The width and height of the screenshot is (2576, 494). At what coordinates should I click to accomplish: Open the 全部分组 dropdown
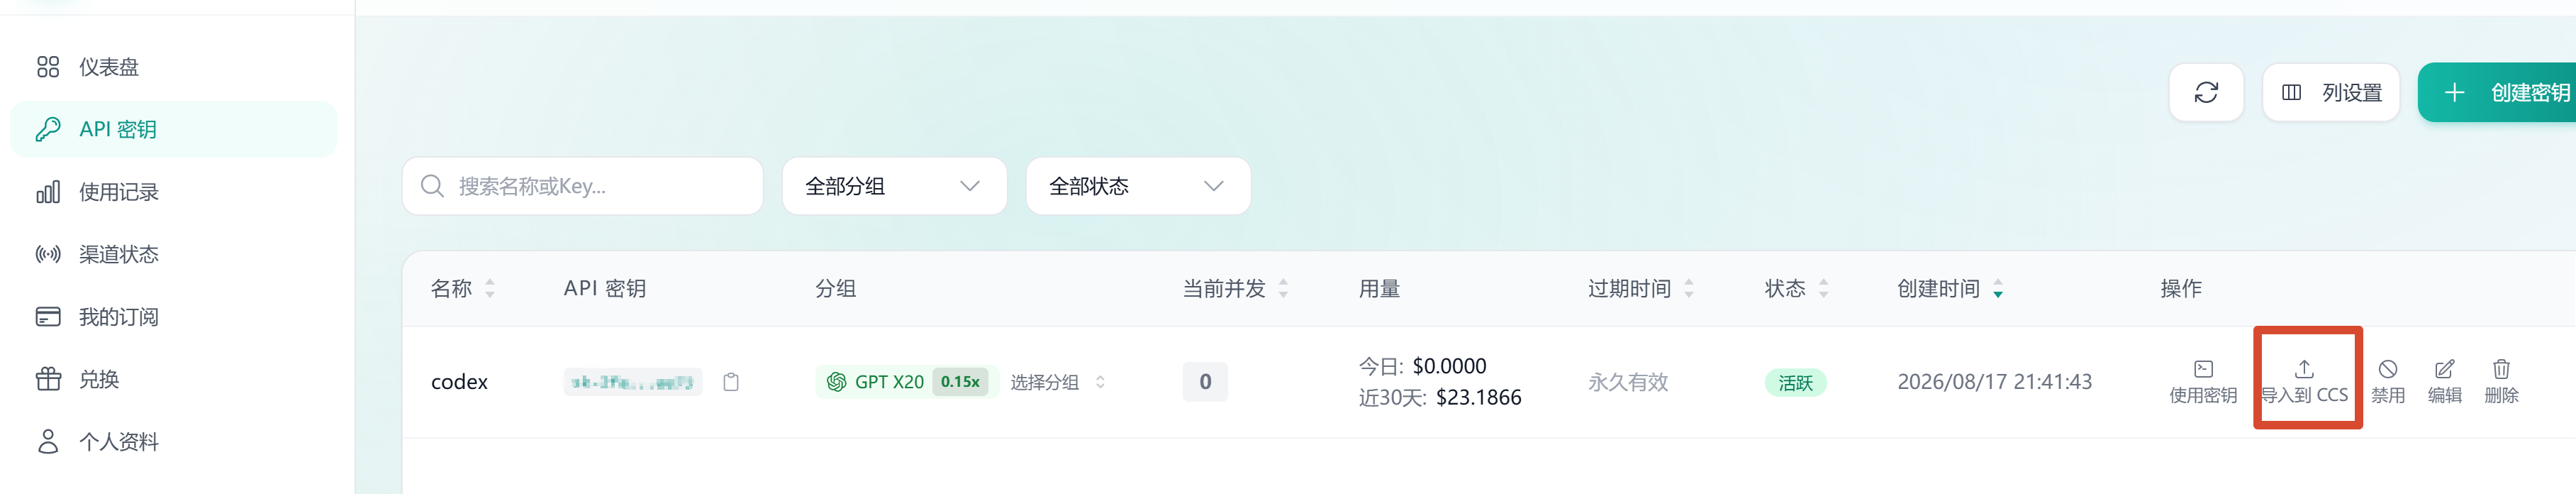[x=894, y=186]
